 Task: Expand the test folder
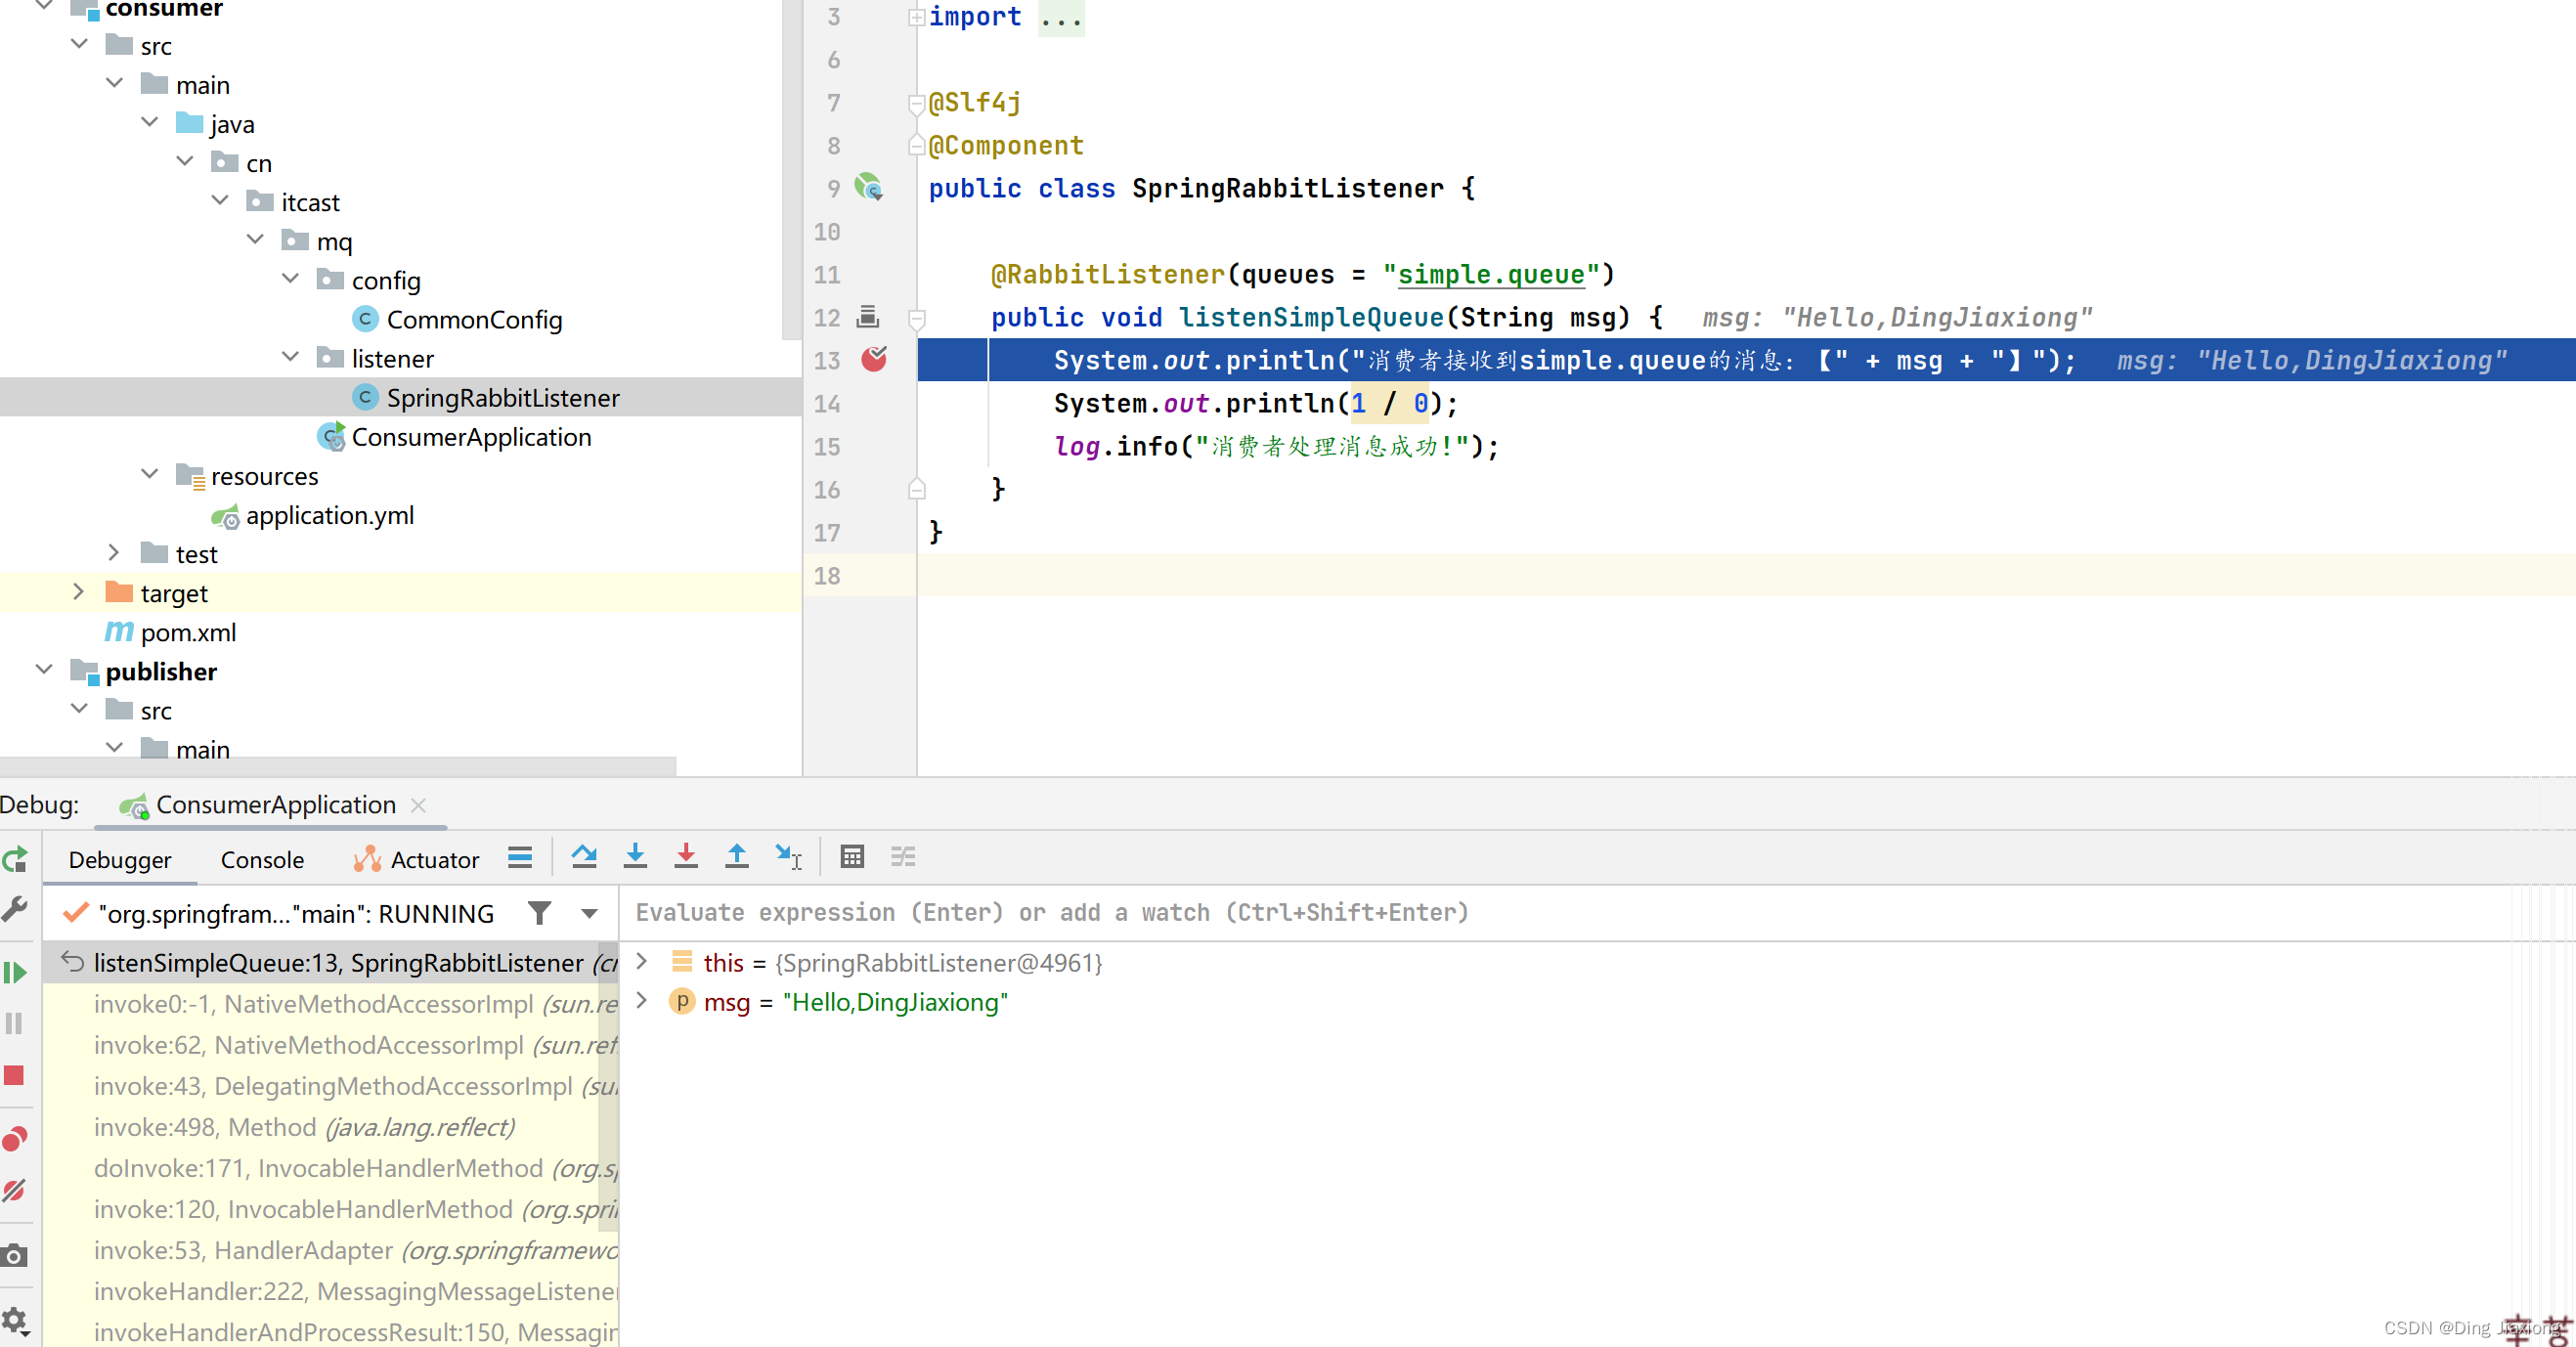click(x=114, y=552)
